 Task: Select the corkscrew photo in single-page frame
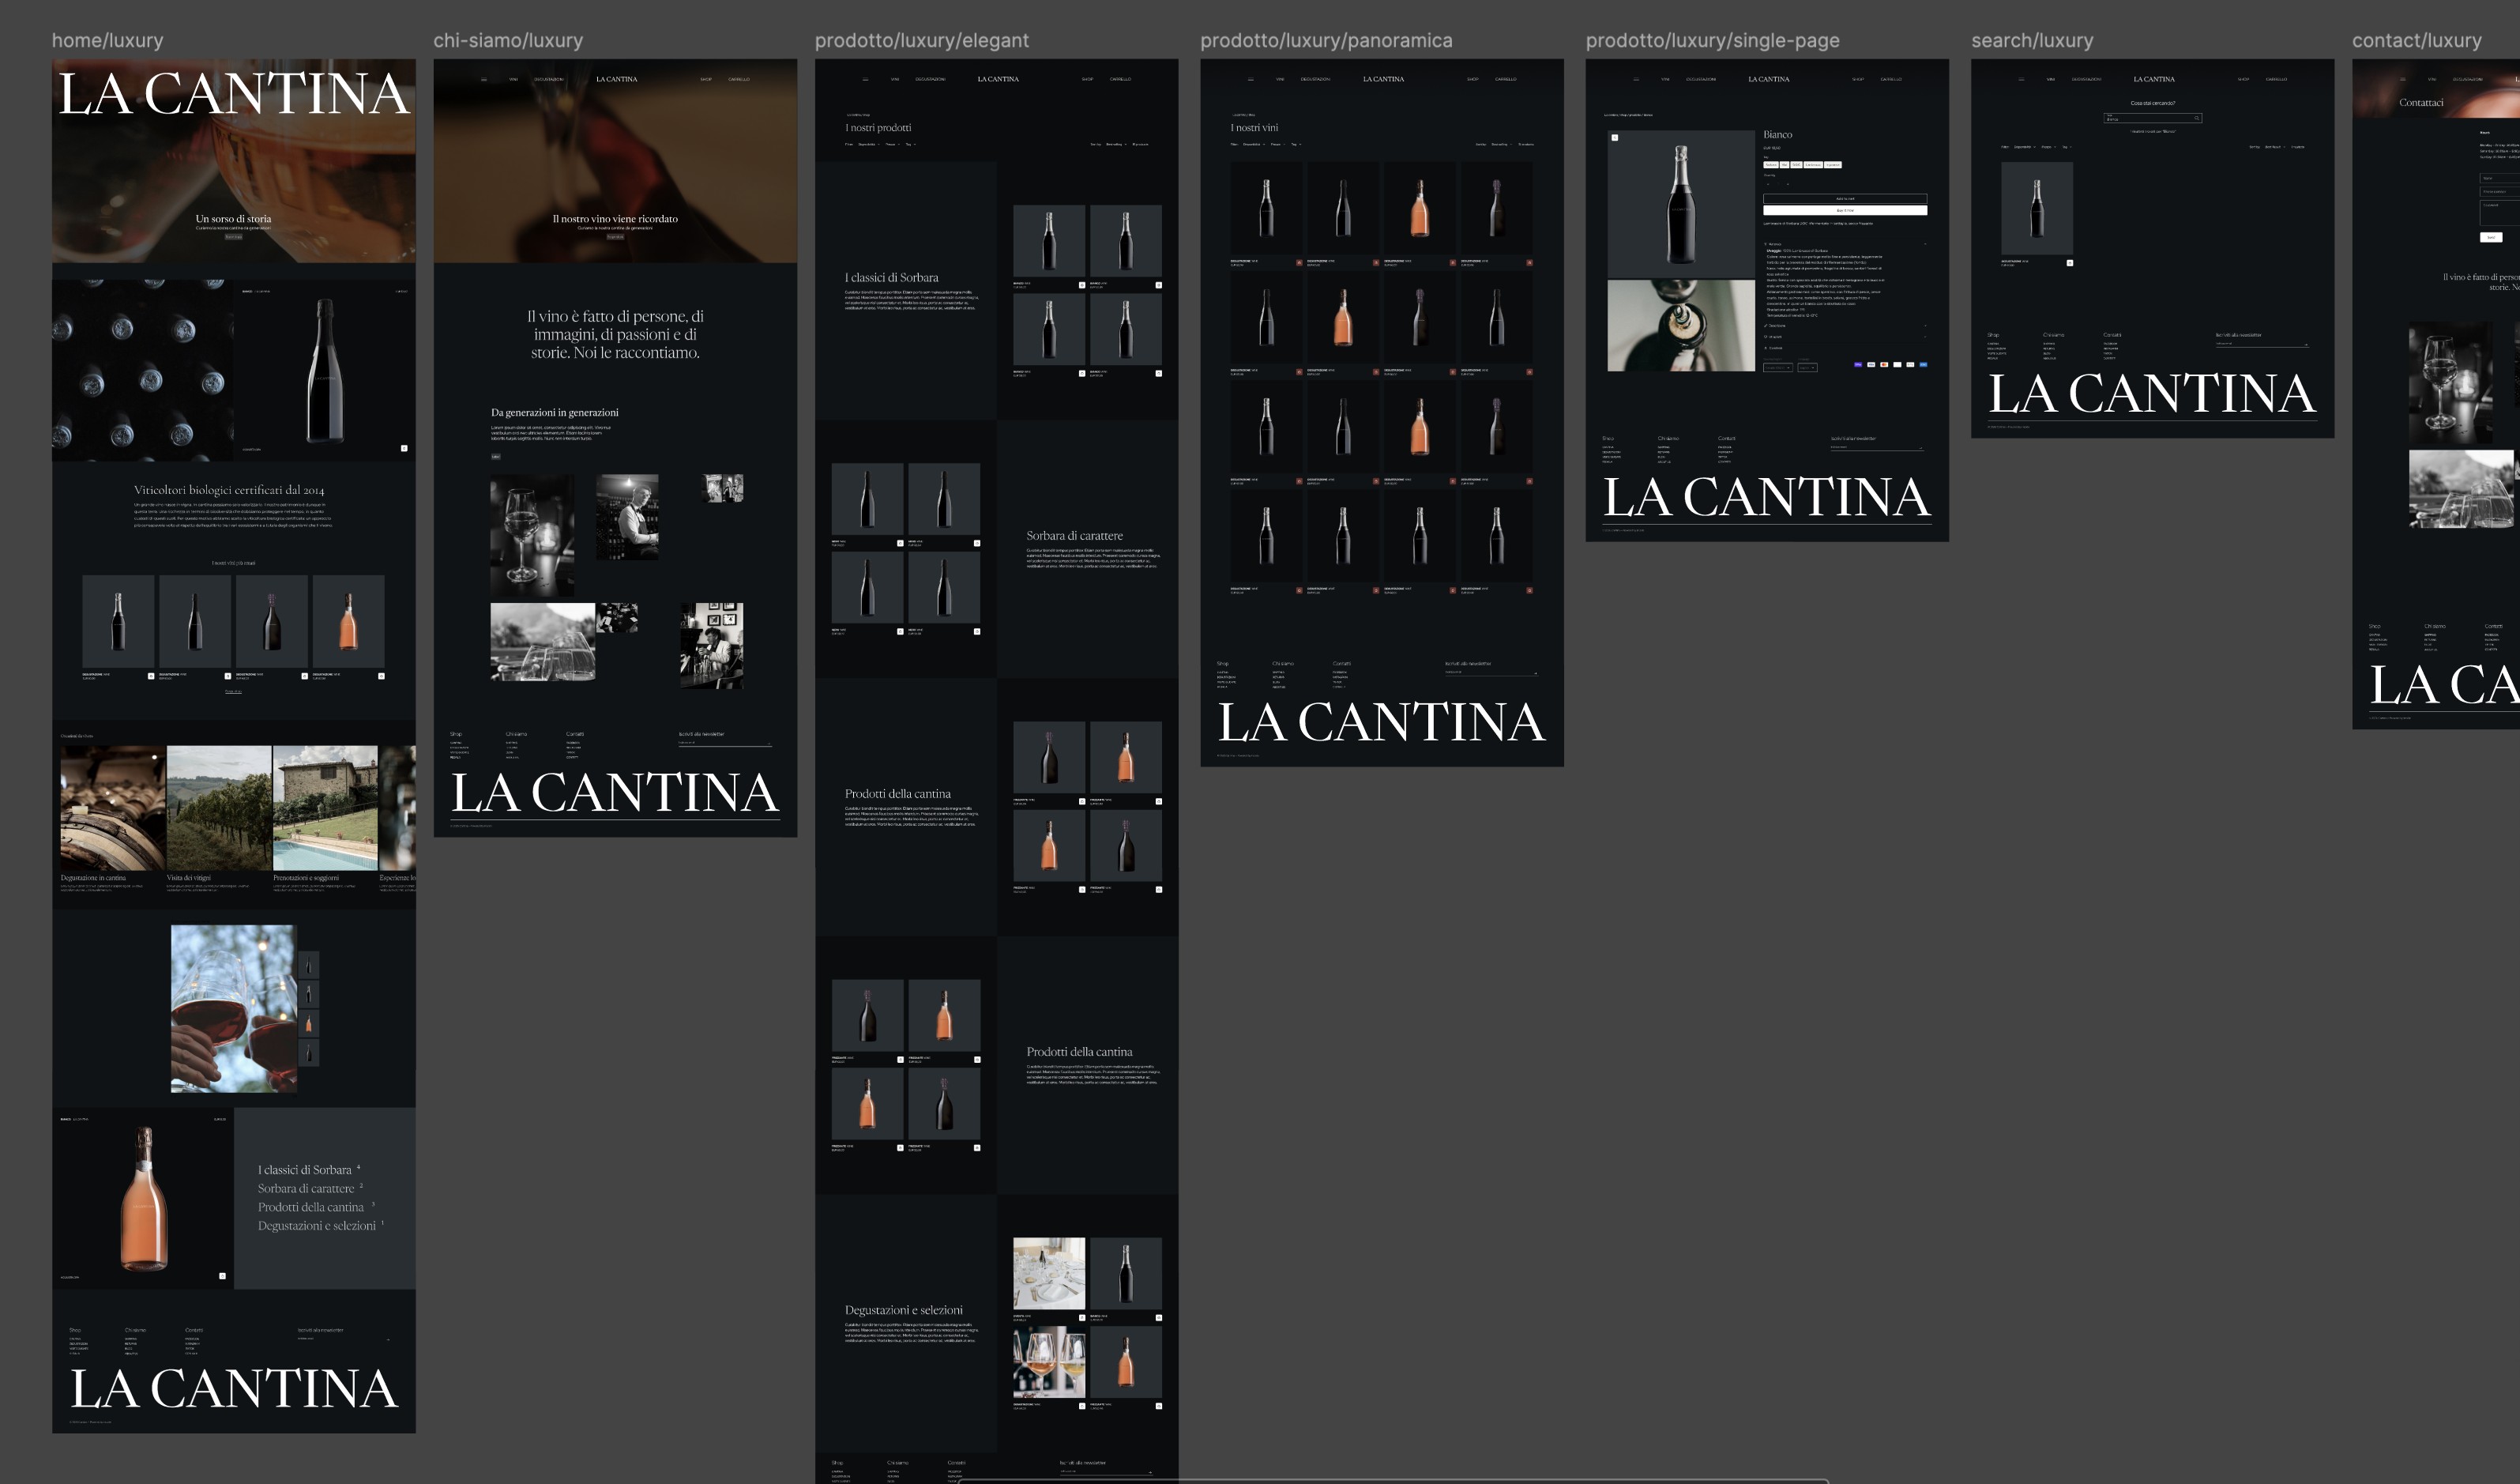(x=1682, y=326)
